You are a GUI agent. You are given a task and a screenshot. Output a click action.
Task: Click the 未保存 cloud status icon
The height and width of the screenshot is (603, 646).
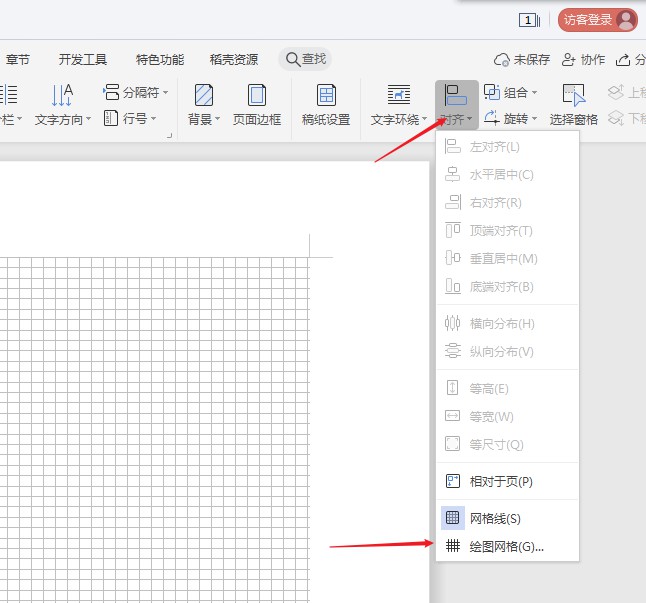(502, 60)
